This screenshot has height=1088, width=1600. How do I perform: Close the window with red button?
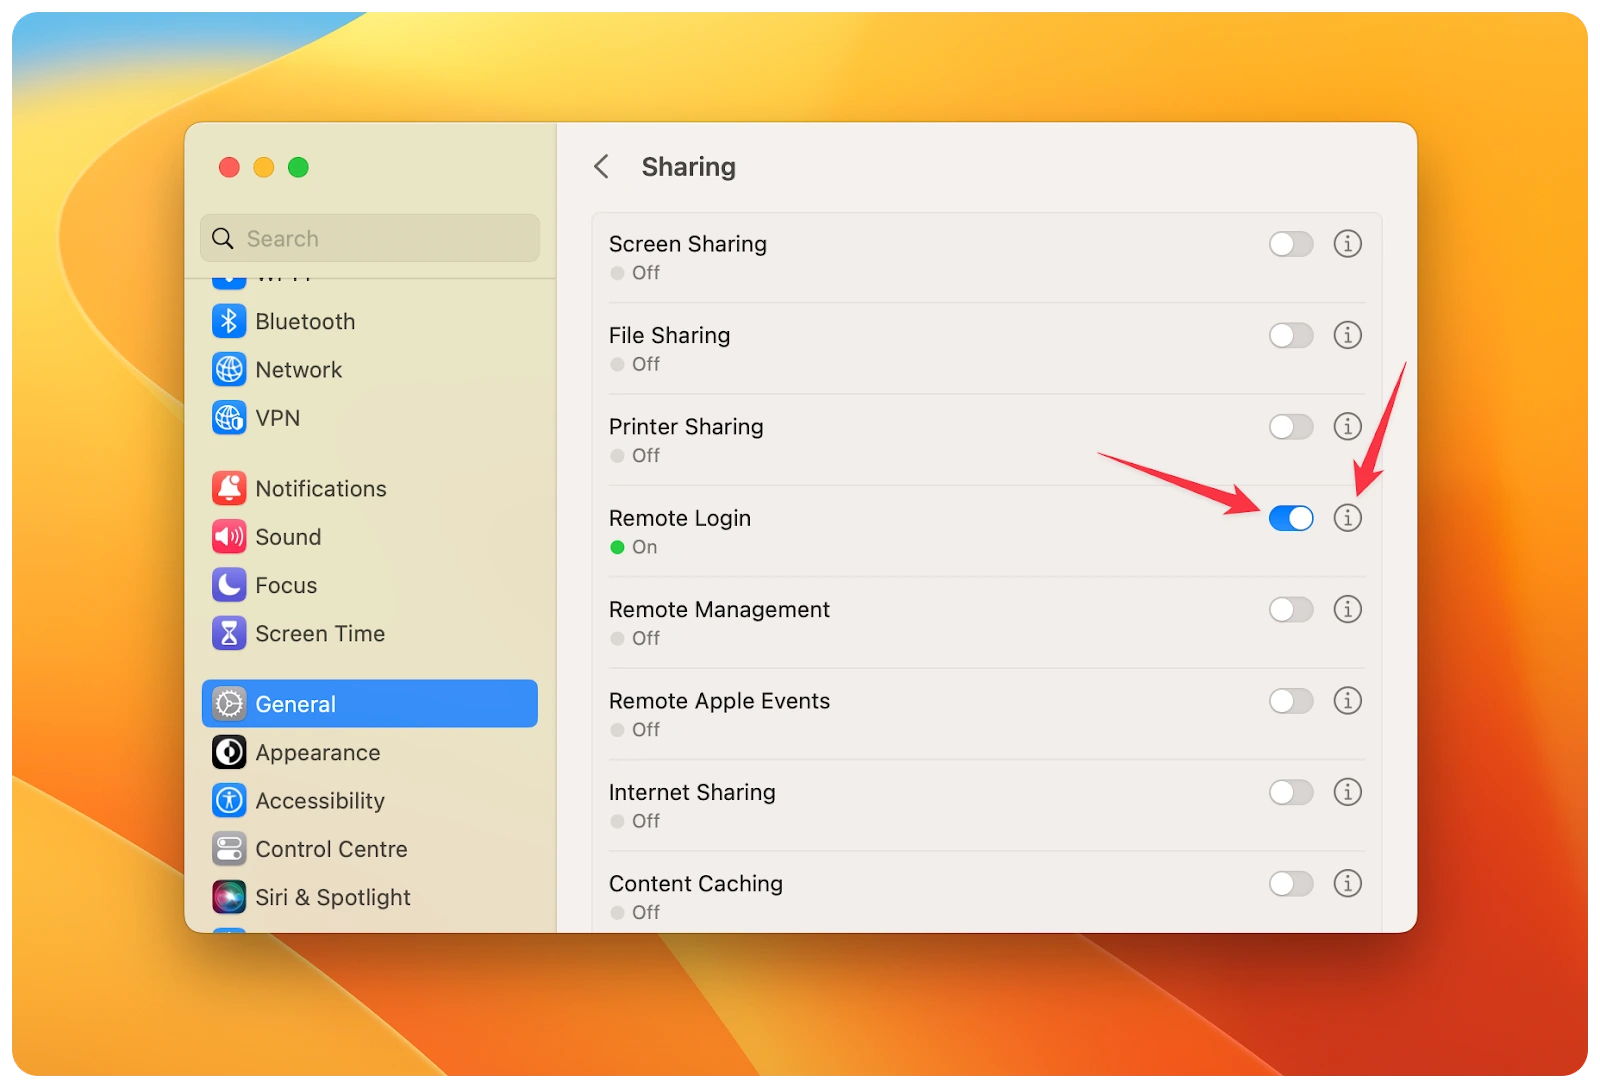[229, 167]
